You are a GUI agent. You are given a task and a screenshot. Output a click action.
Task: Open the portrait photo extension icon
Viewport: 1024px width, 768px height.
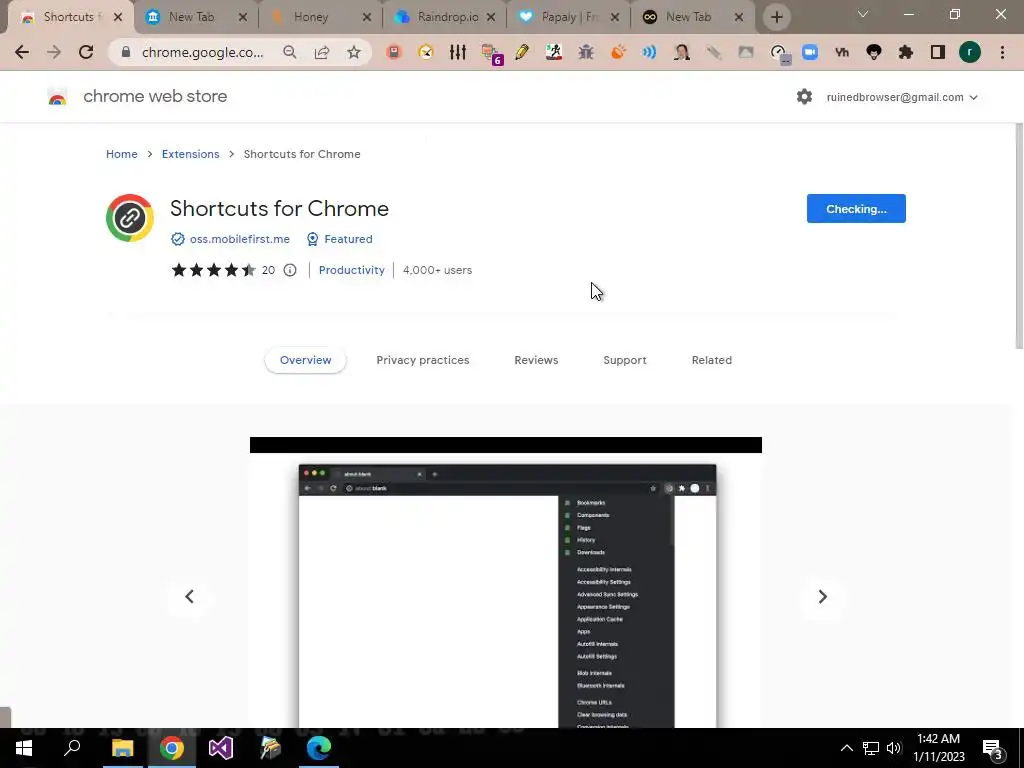point(681,52)
